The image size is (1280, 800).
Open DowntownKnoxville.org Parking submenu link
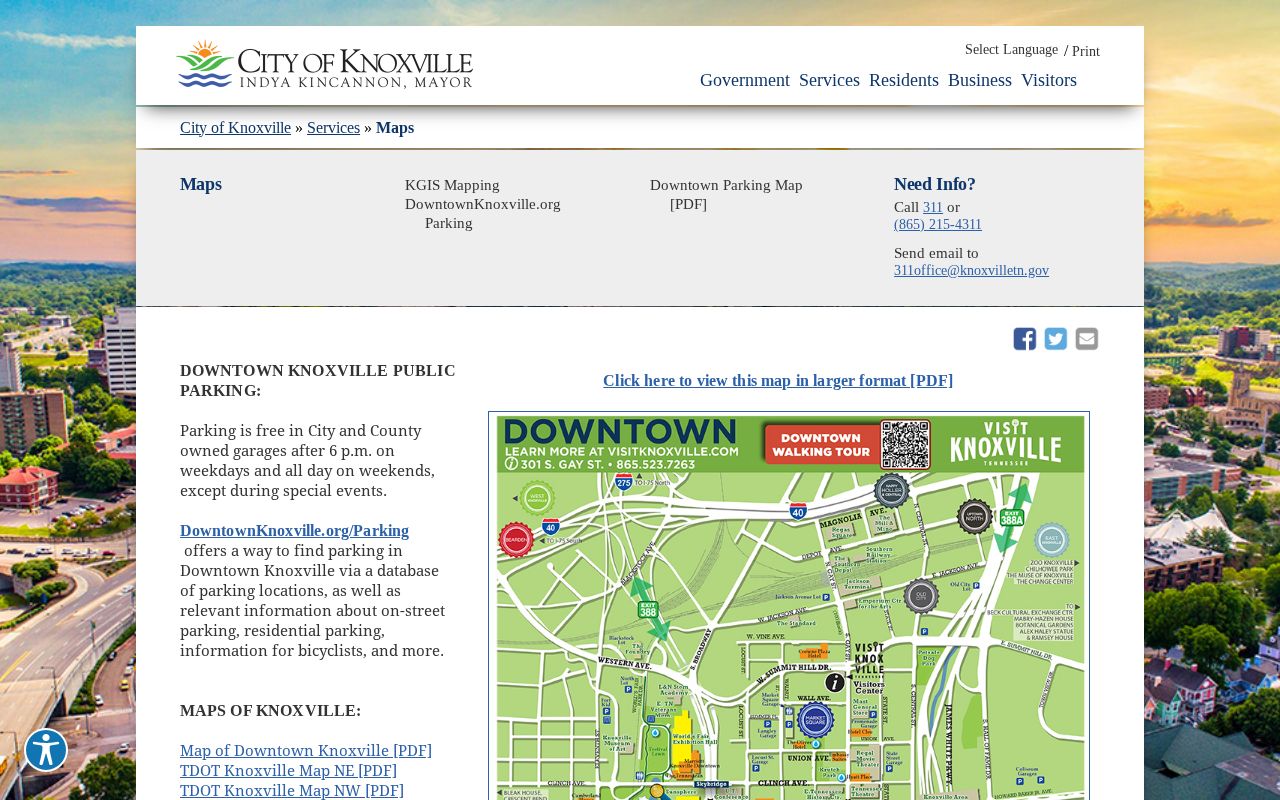point(483,213)
